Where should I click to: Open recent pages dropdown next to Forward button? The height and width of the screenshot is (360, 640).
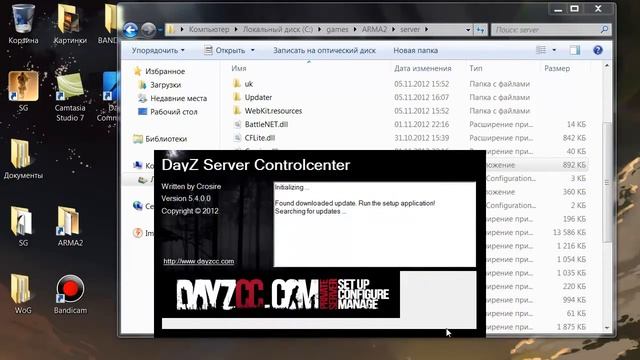[160, 29]
